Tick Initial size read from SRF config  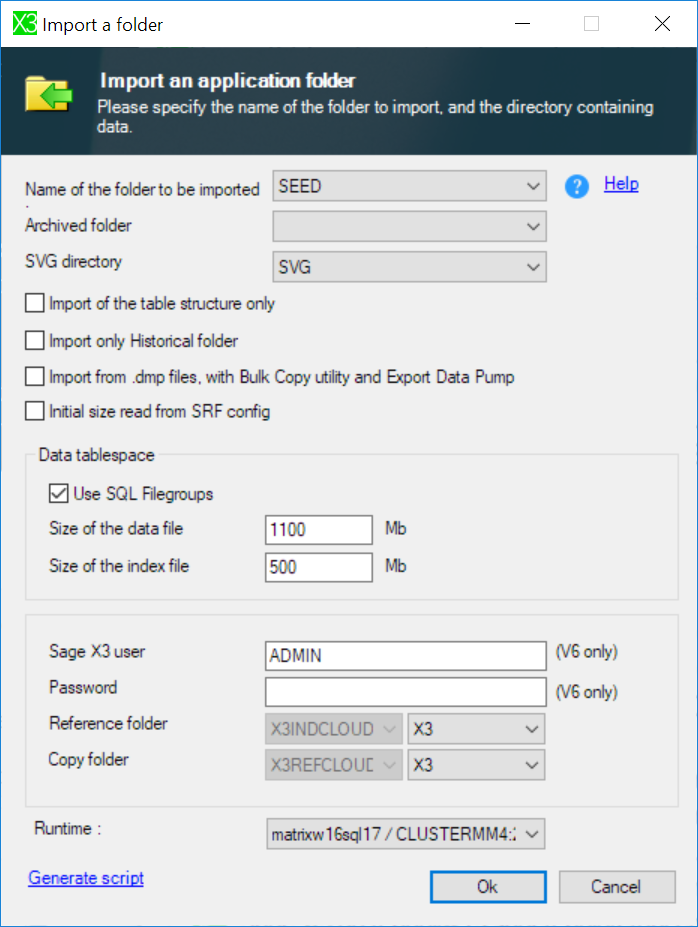(x=34, y=411)
